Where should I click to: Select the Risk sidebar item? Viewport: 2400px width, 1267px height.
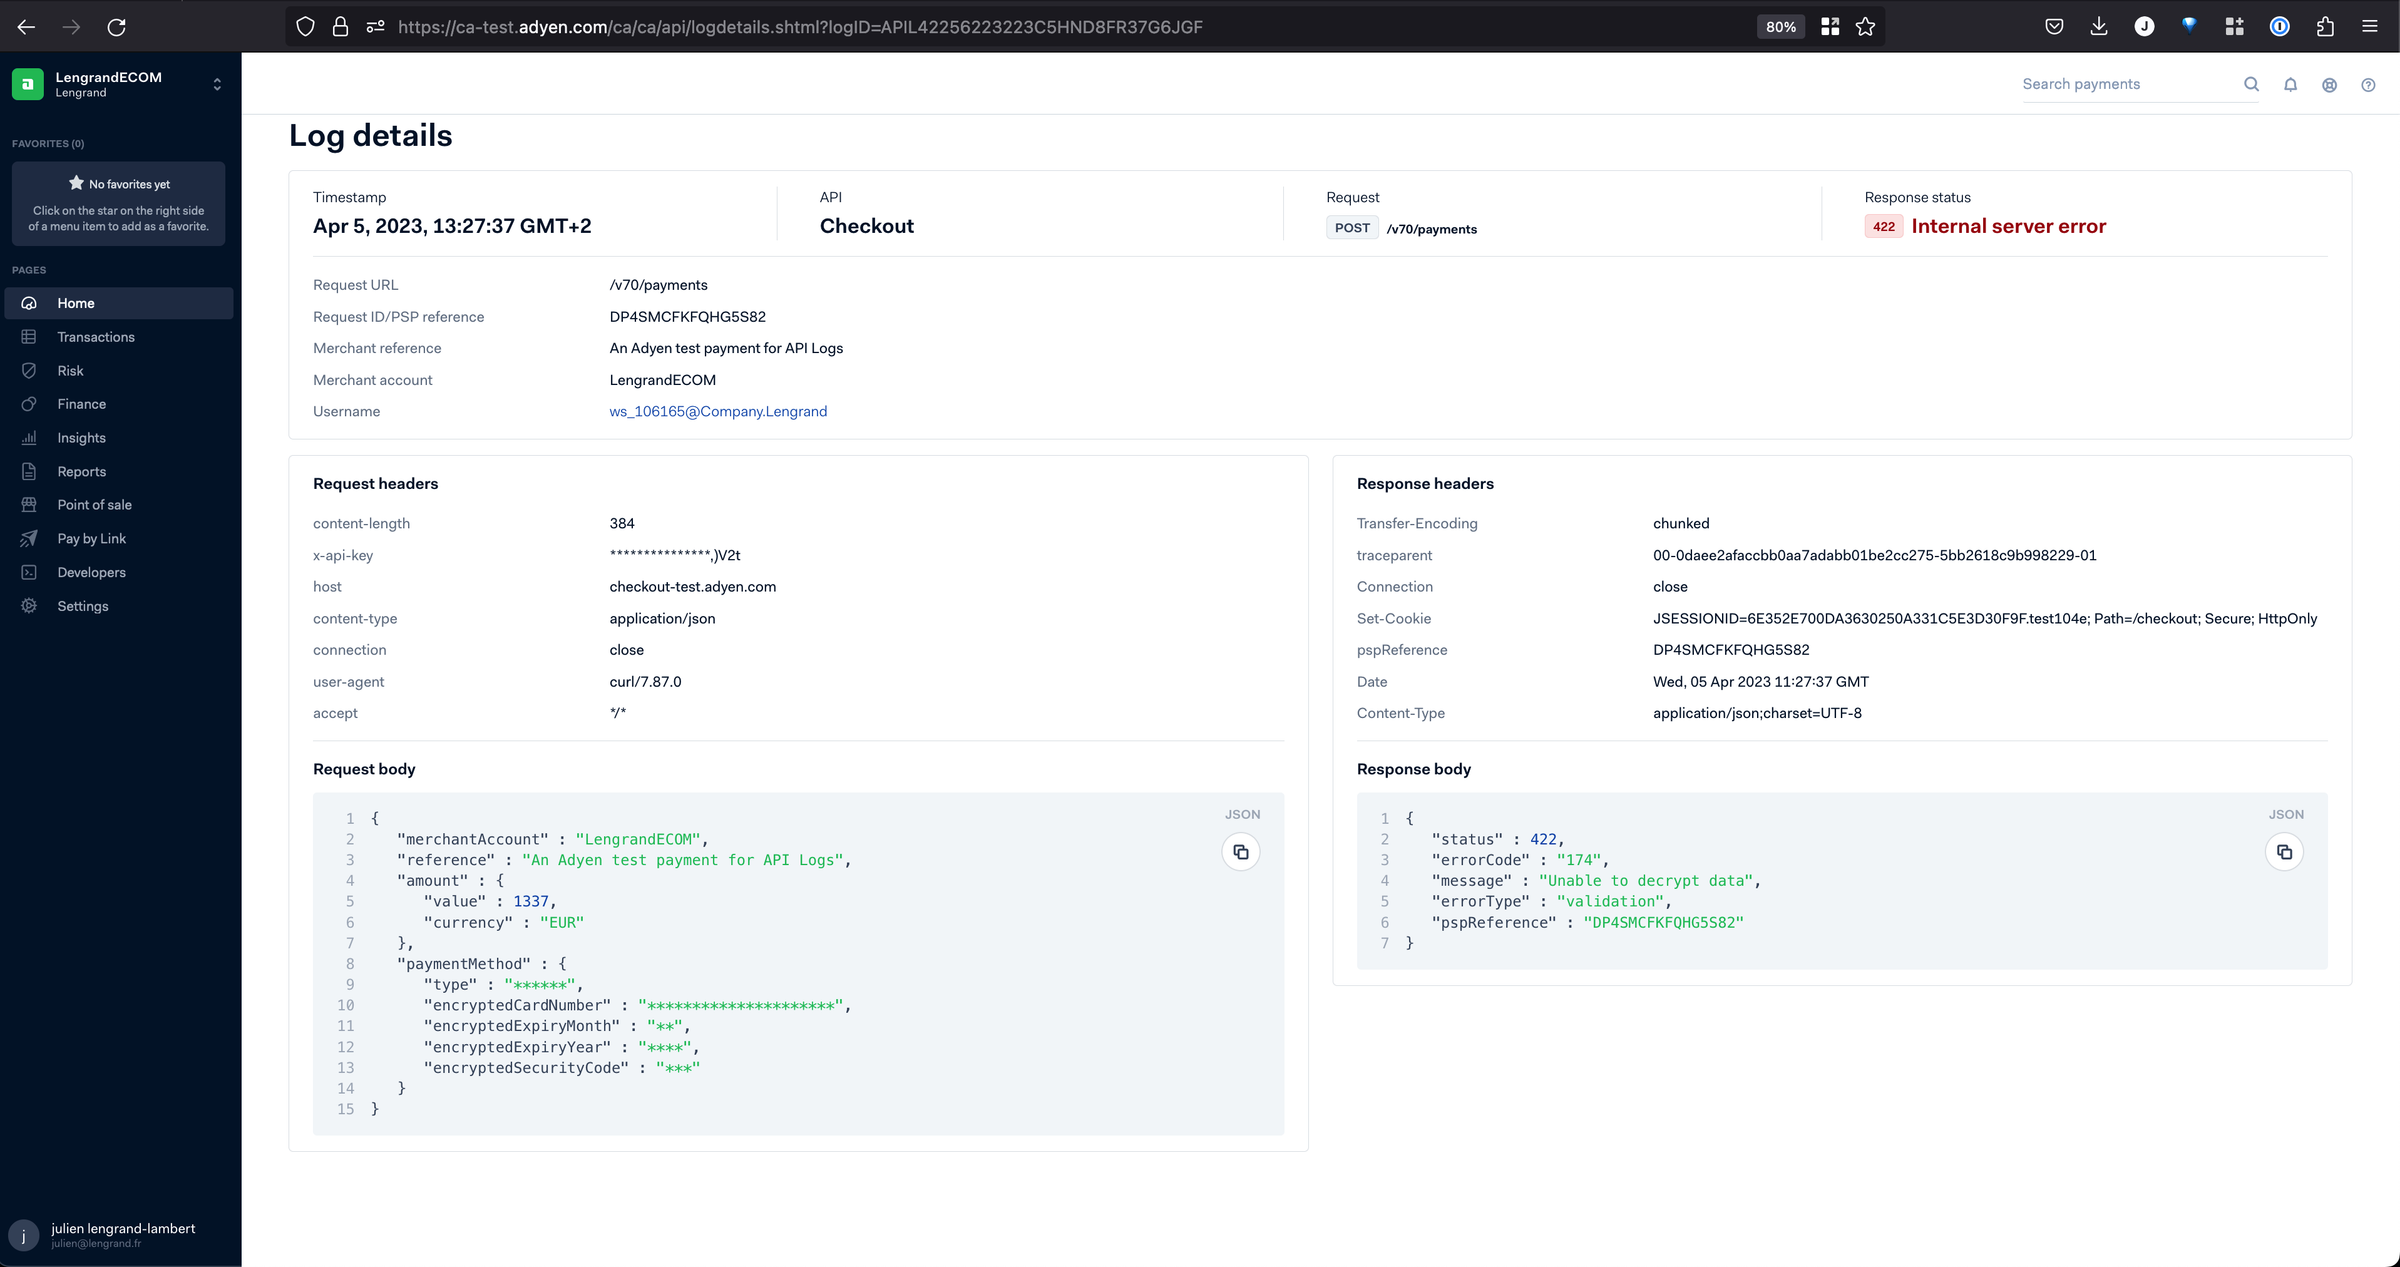coord(70,370)
